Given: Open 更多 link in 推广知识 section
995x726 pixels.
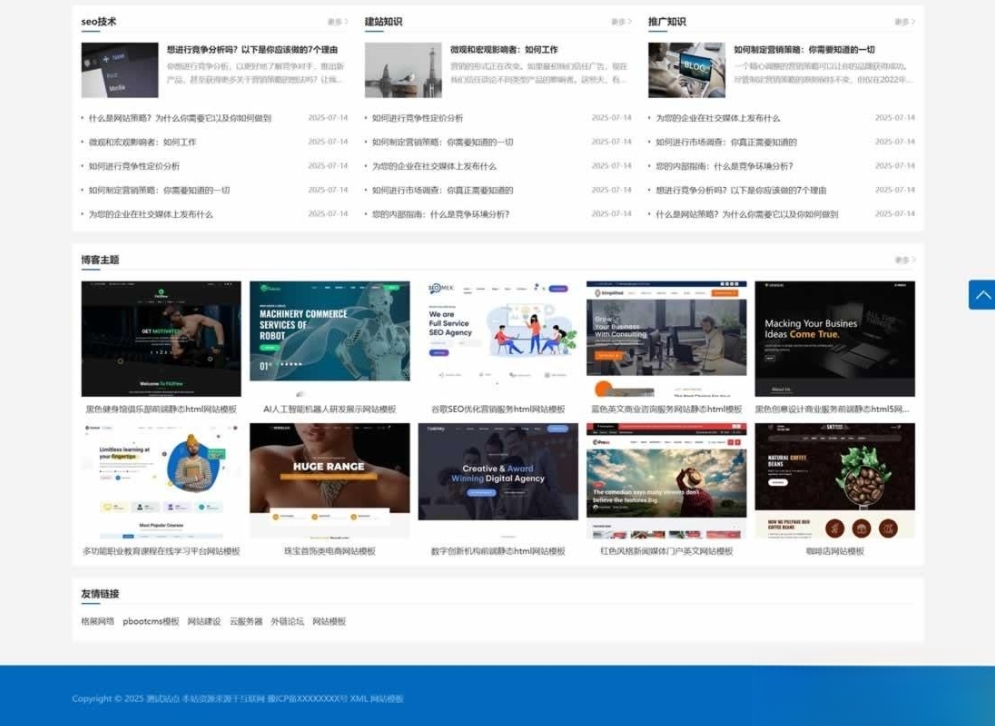Looking at the screenshot, I should [x=906, y=19].
